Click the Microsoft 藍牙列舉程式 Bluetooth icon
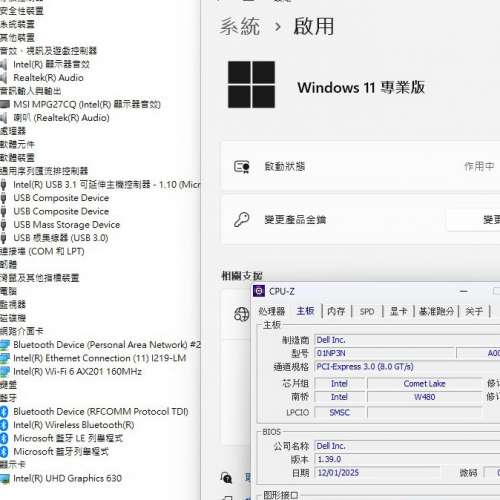This screenshot has height=500, width=500. pos(4,451)
